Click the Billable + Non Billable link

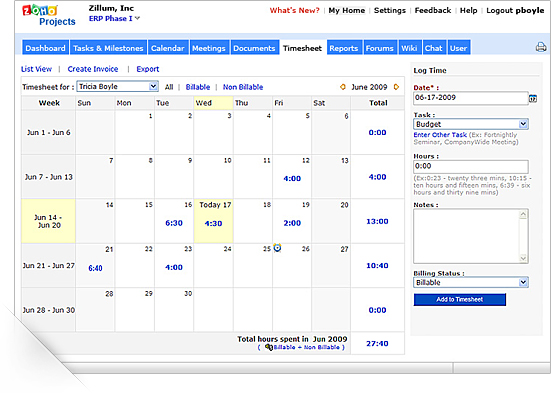pyautogui.click(x=306, y=347)
